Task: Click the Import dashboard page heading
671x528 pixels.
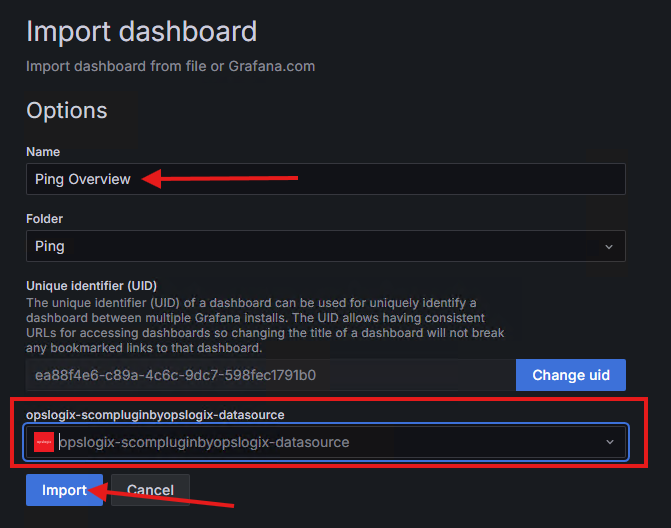Action: click(x=141, y=31)
